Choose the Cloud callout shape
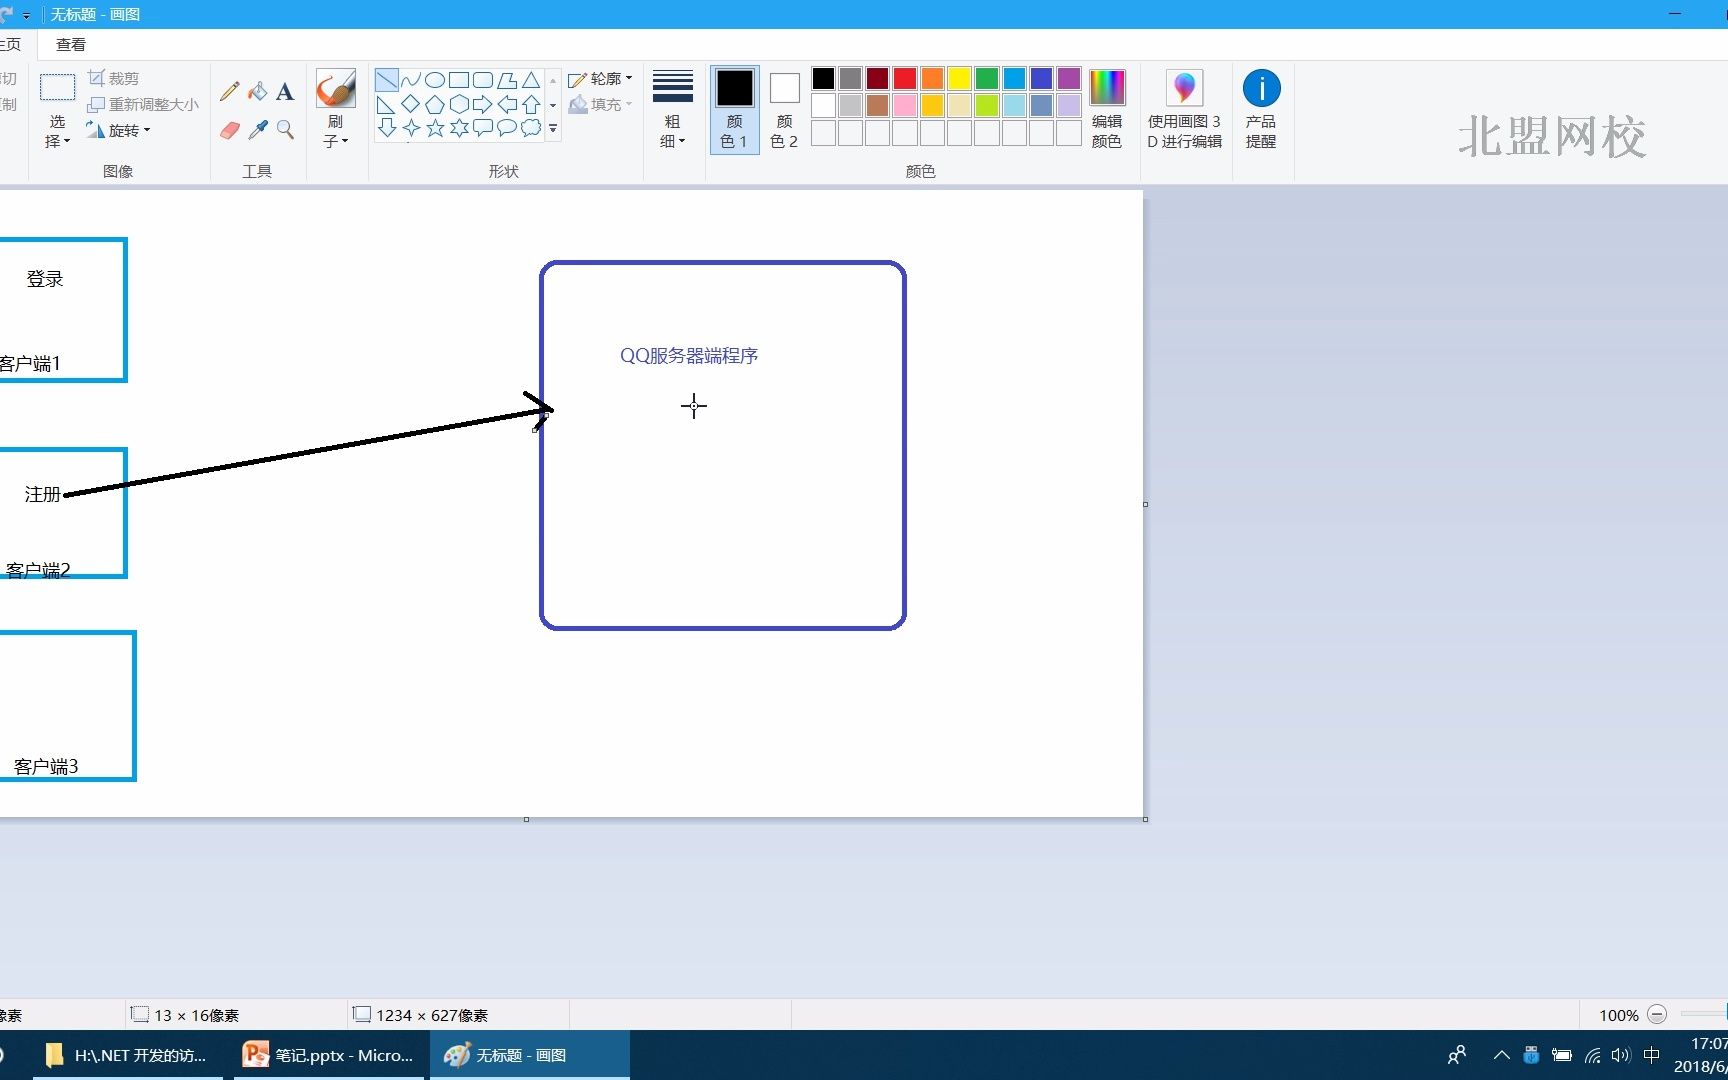Viewport: 1728px width, 1080px height. pos(531,128)
